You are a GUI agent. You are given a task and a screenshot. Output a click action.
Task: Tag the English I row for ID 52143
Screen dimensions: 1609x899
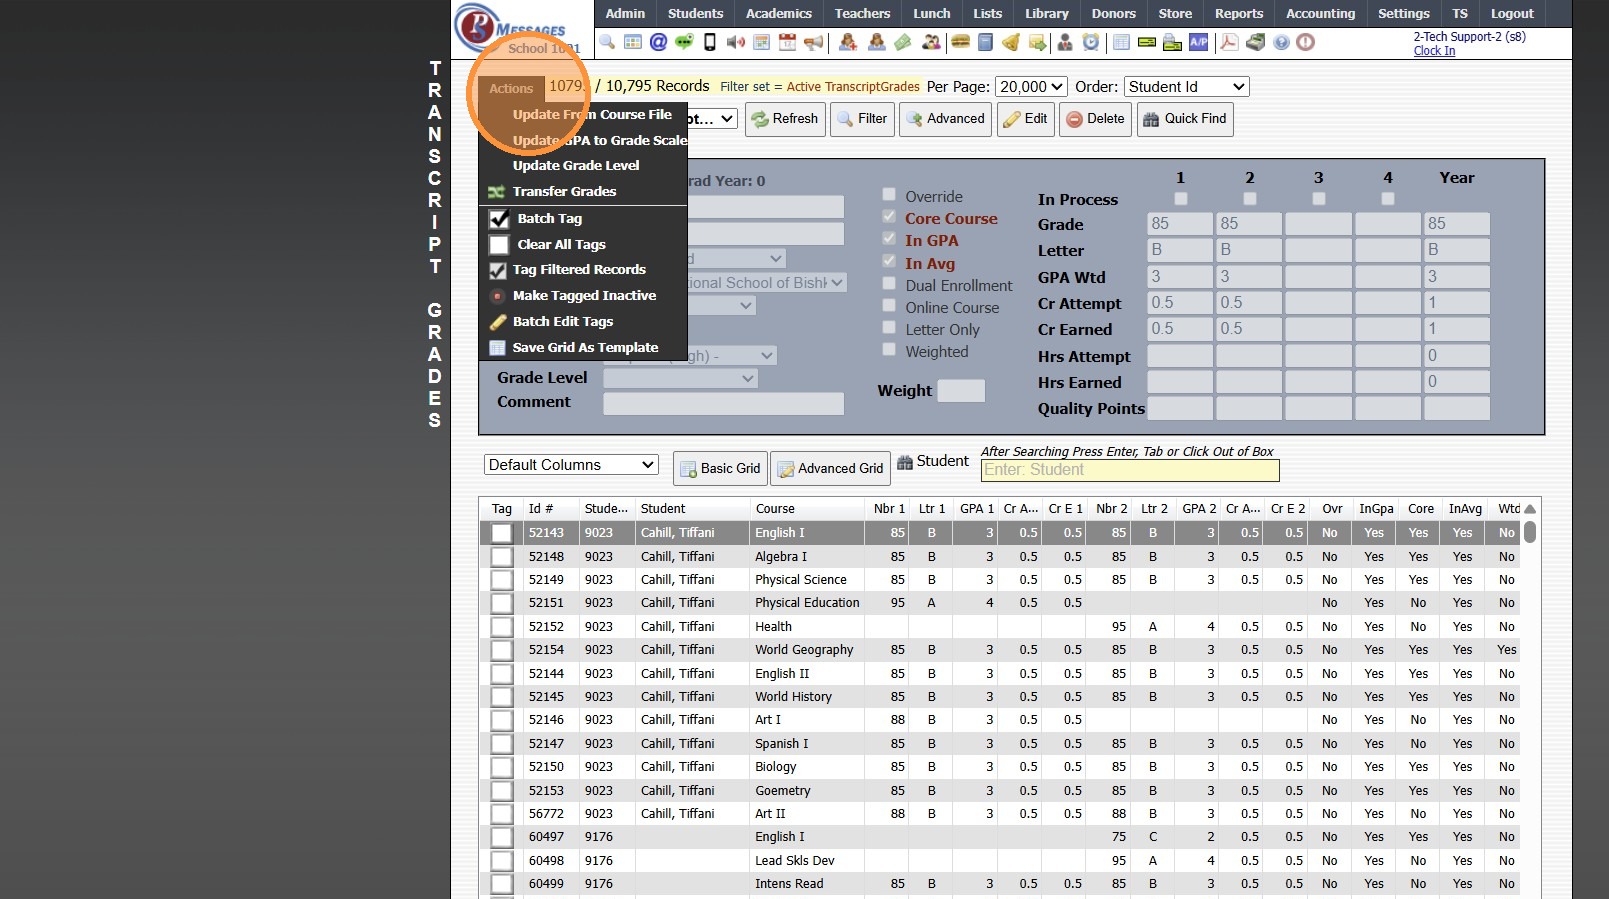502,533
